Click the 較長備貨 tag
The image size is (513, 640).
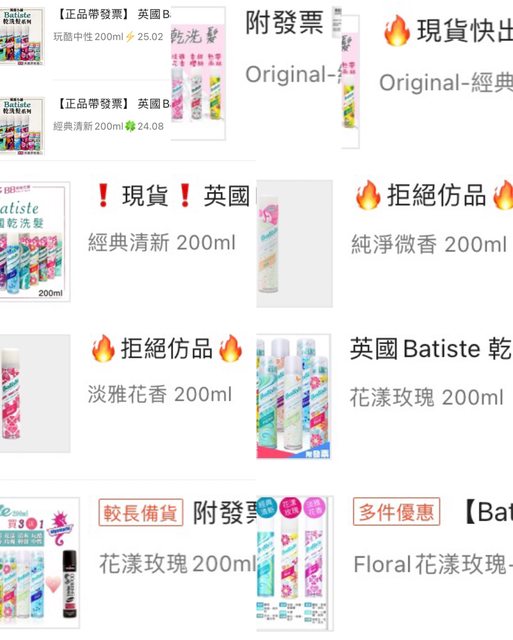pos(140,512)
